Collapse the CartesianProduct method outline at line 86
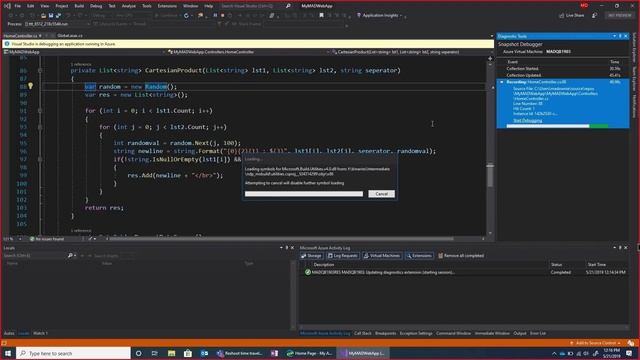 [x=40, y=71]
